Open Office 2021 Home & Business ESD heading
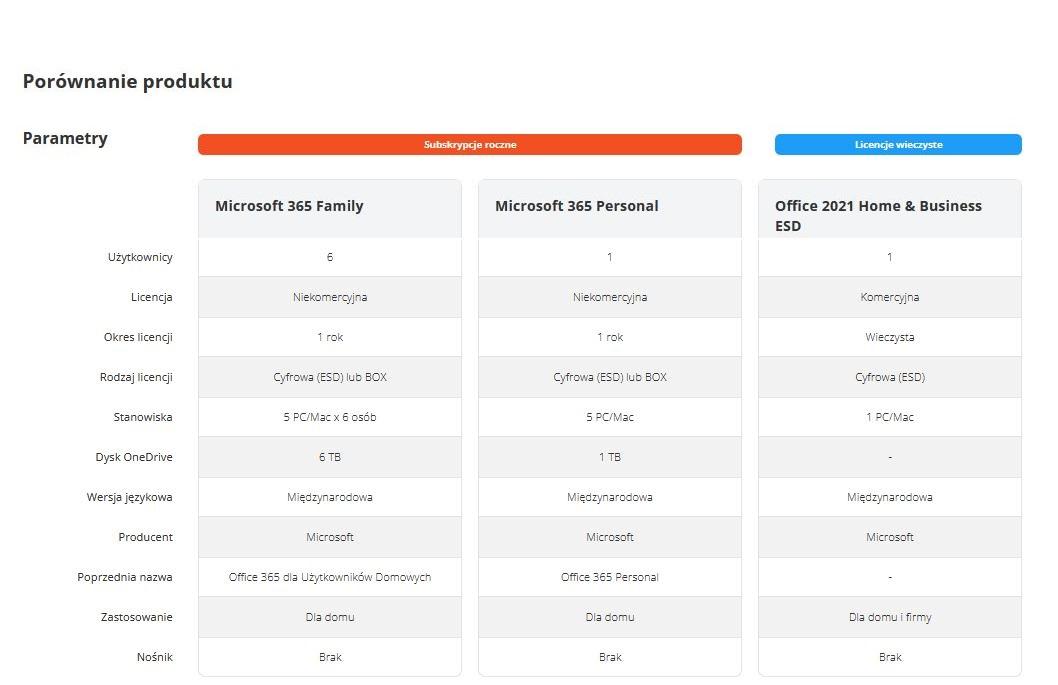 click(x=878, y=215)
